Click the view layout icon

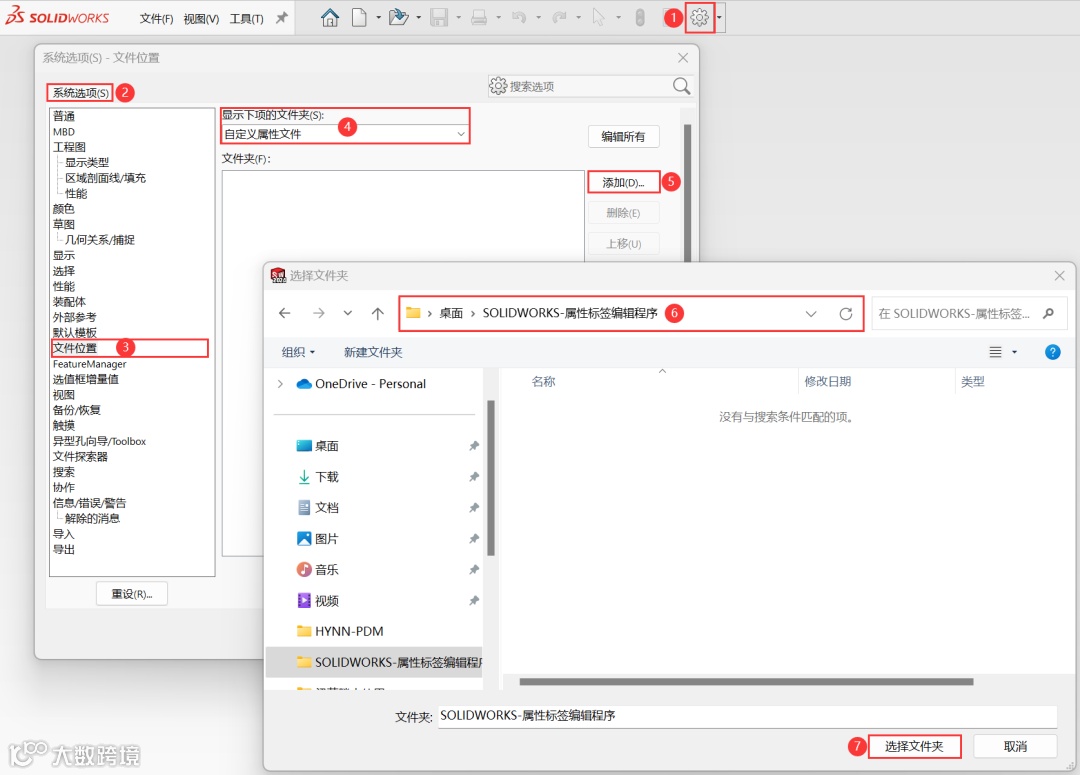[995, 352]
